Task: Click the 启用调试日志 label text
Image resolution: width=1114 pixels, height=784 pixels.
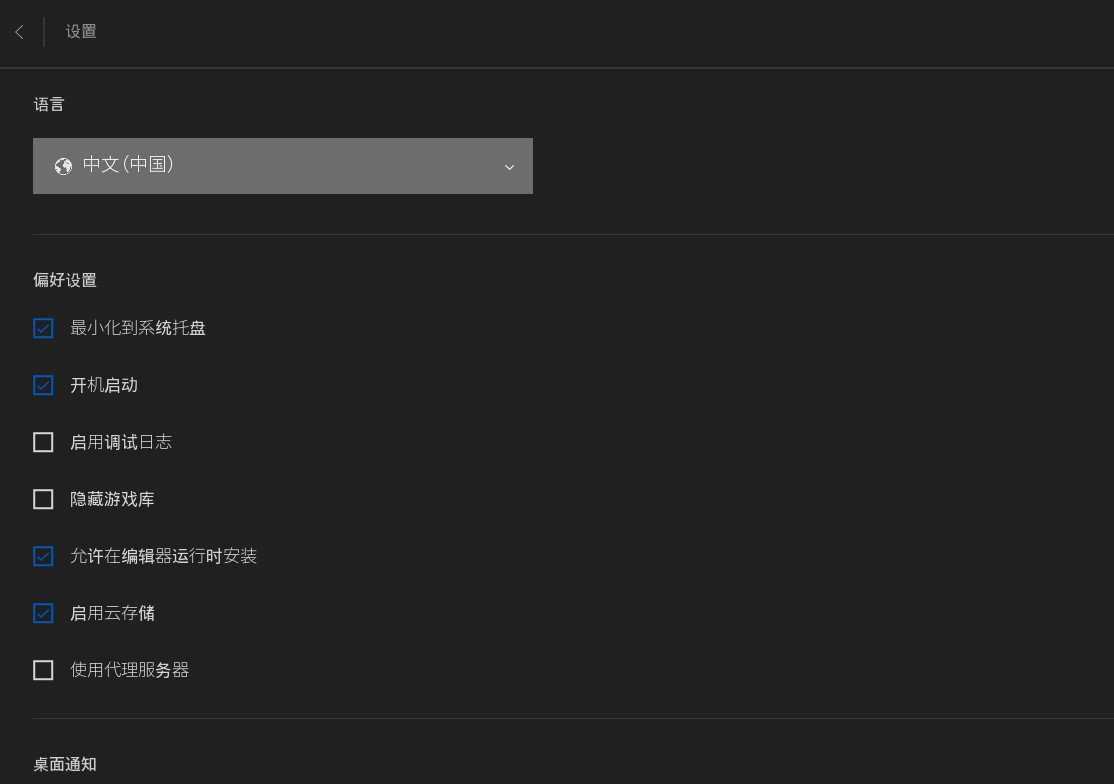Action: (x=121, y=442)
